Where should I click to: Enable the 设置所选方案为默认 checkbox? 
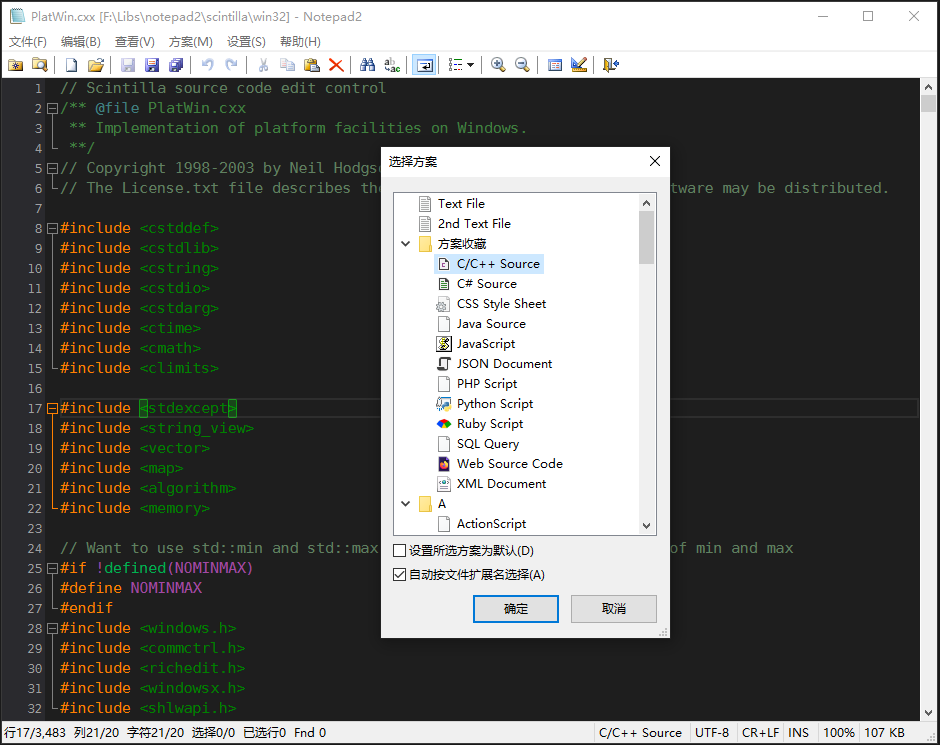tap(398, 549)
